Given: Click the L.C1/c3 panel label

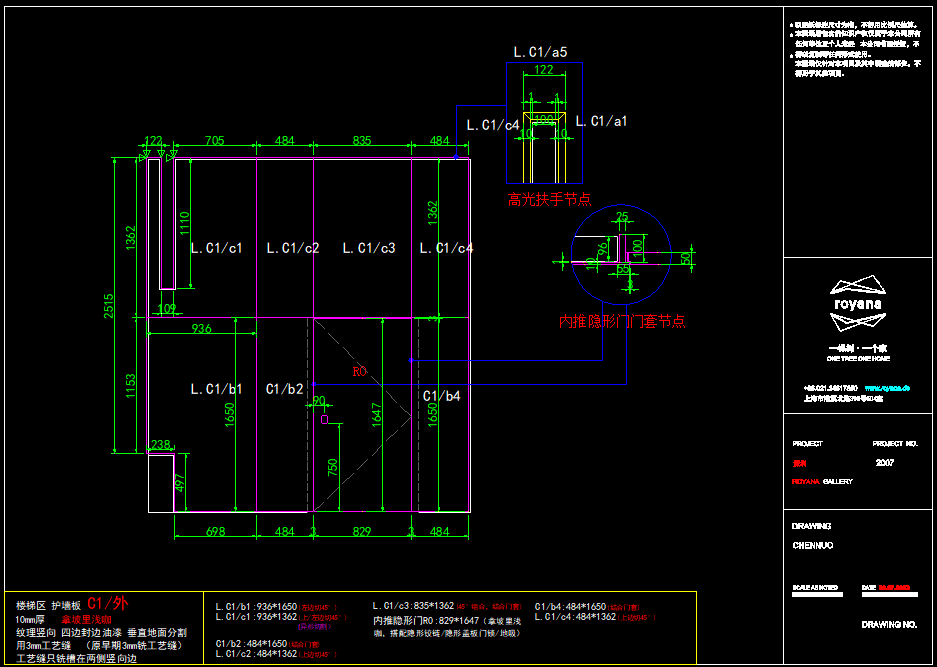Looking at the screenshot, I should coord(369,248).
